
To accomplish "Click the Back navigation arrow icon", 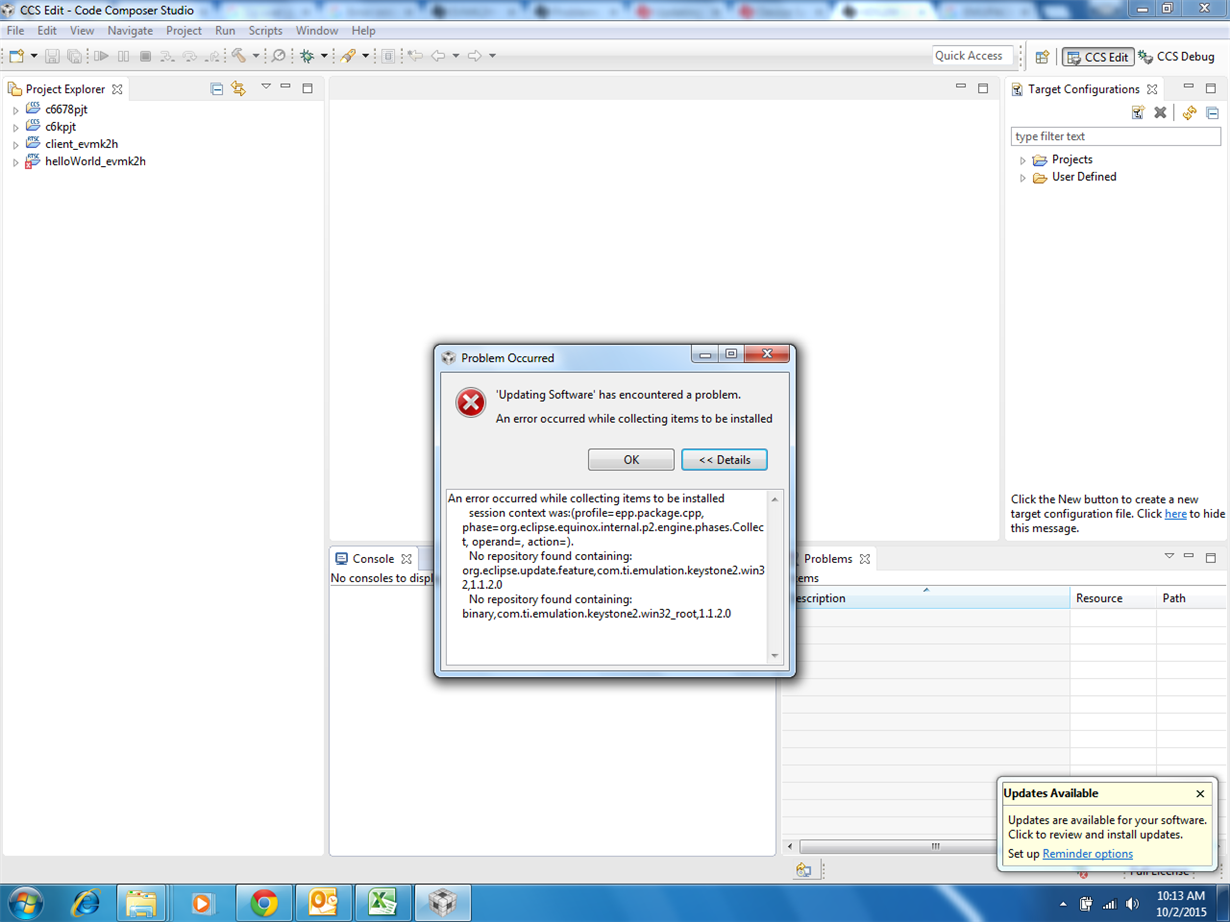I will click(x=438, y=56).
